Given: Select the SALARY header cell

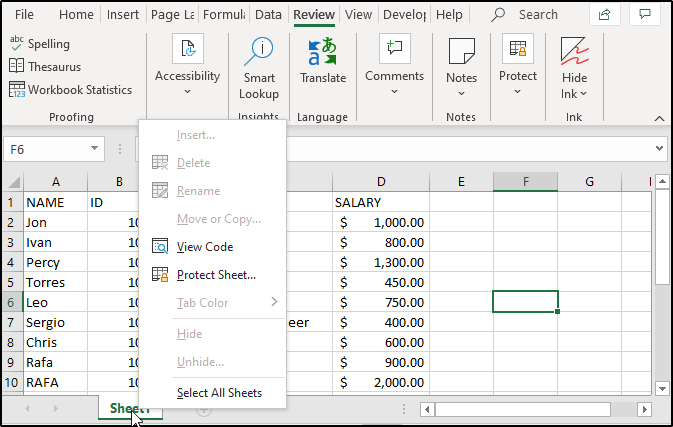Looking at the screenshot, I should (381, 202).
